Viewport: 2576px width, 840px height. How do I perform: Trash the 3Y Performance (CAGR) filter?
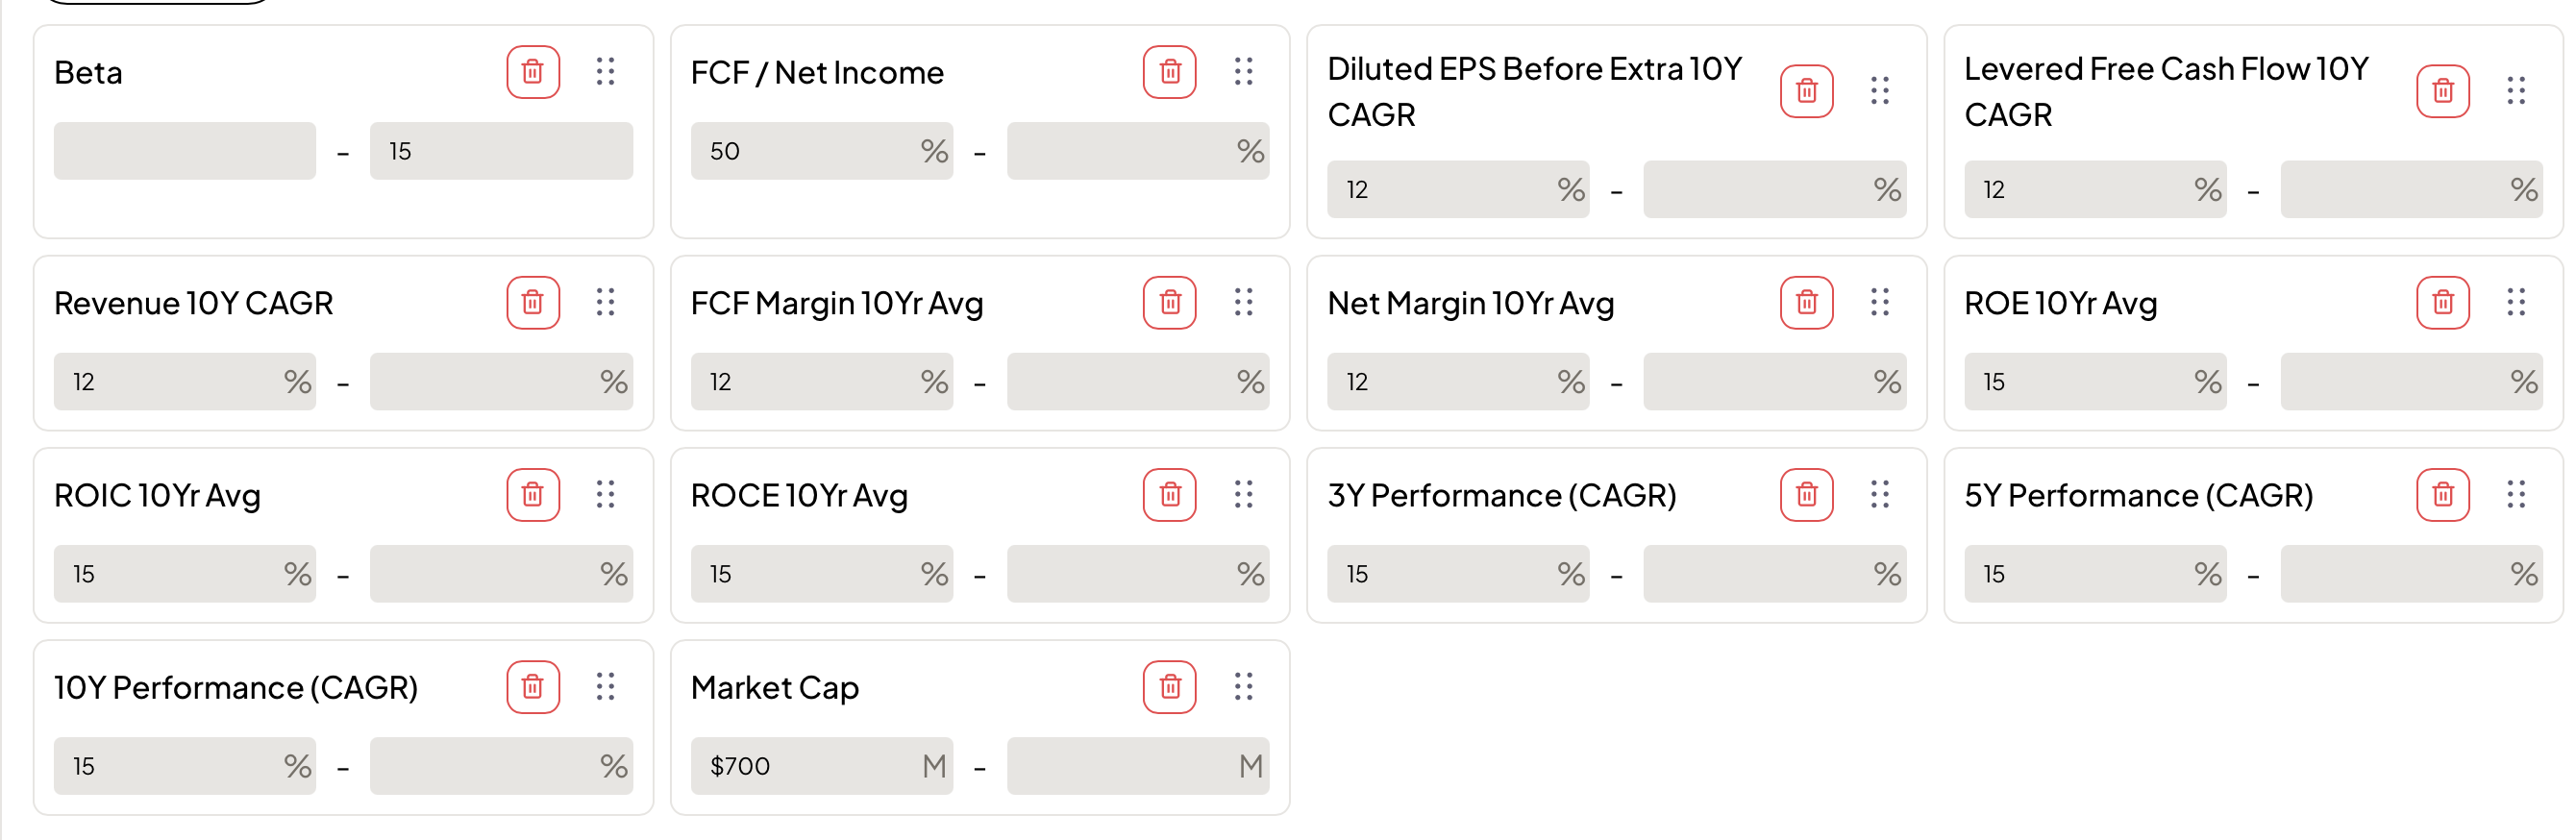[x=1806, y=494]
